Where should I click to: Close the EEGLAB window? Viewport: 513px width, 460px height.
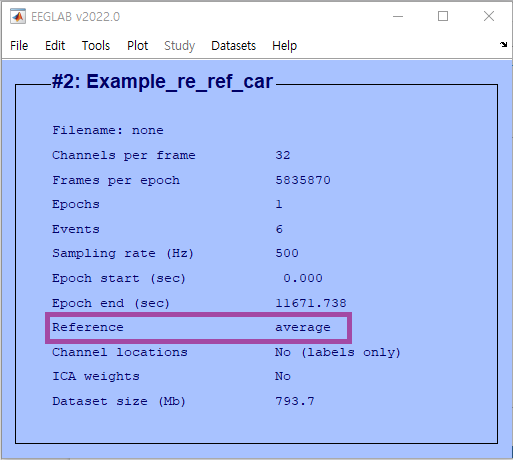tap(489, 16)
